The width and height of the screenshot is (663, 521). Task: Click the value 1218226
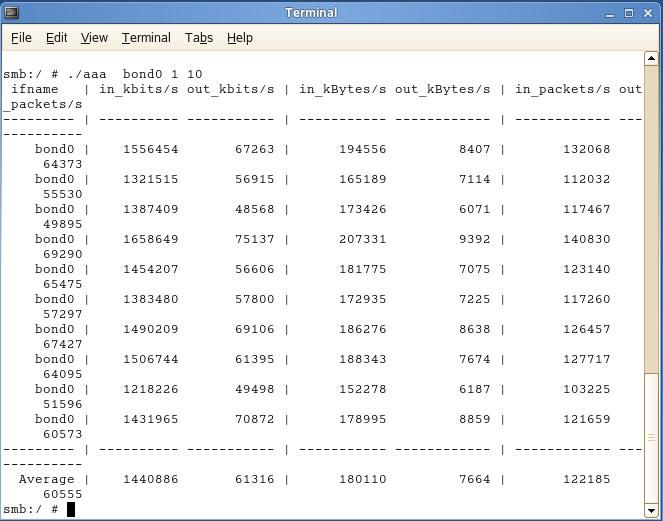[151, 389]
